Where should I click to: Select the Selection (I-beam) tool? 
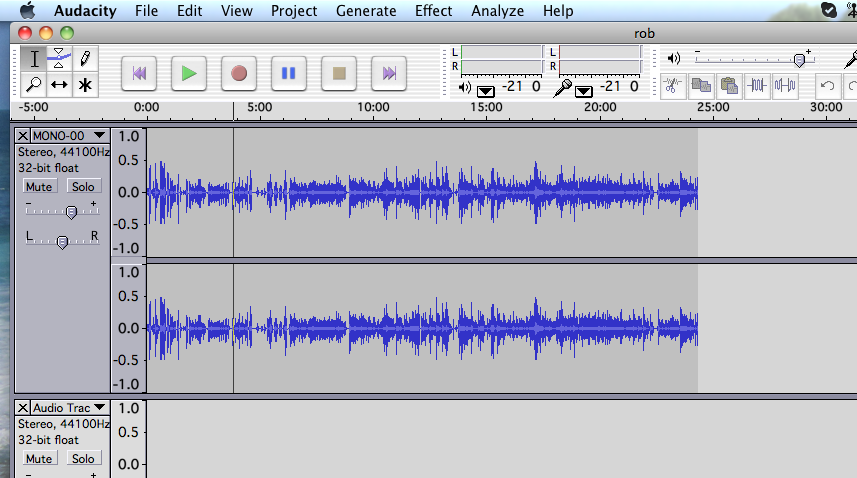point(34,59)
